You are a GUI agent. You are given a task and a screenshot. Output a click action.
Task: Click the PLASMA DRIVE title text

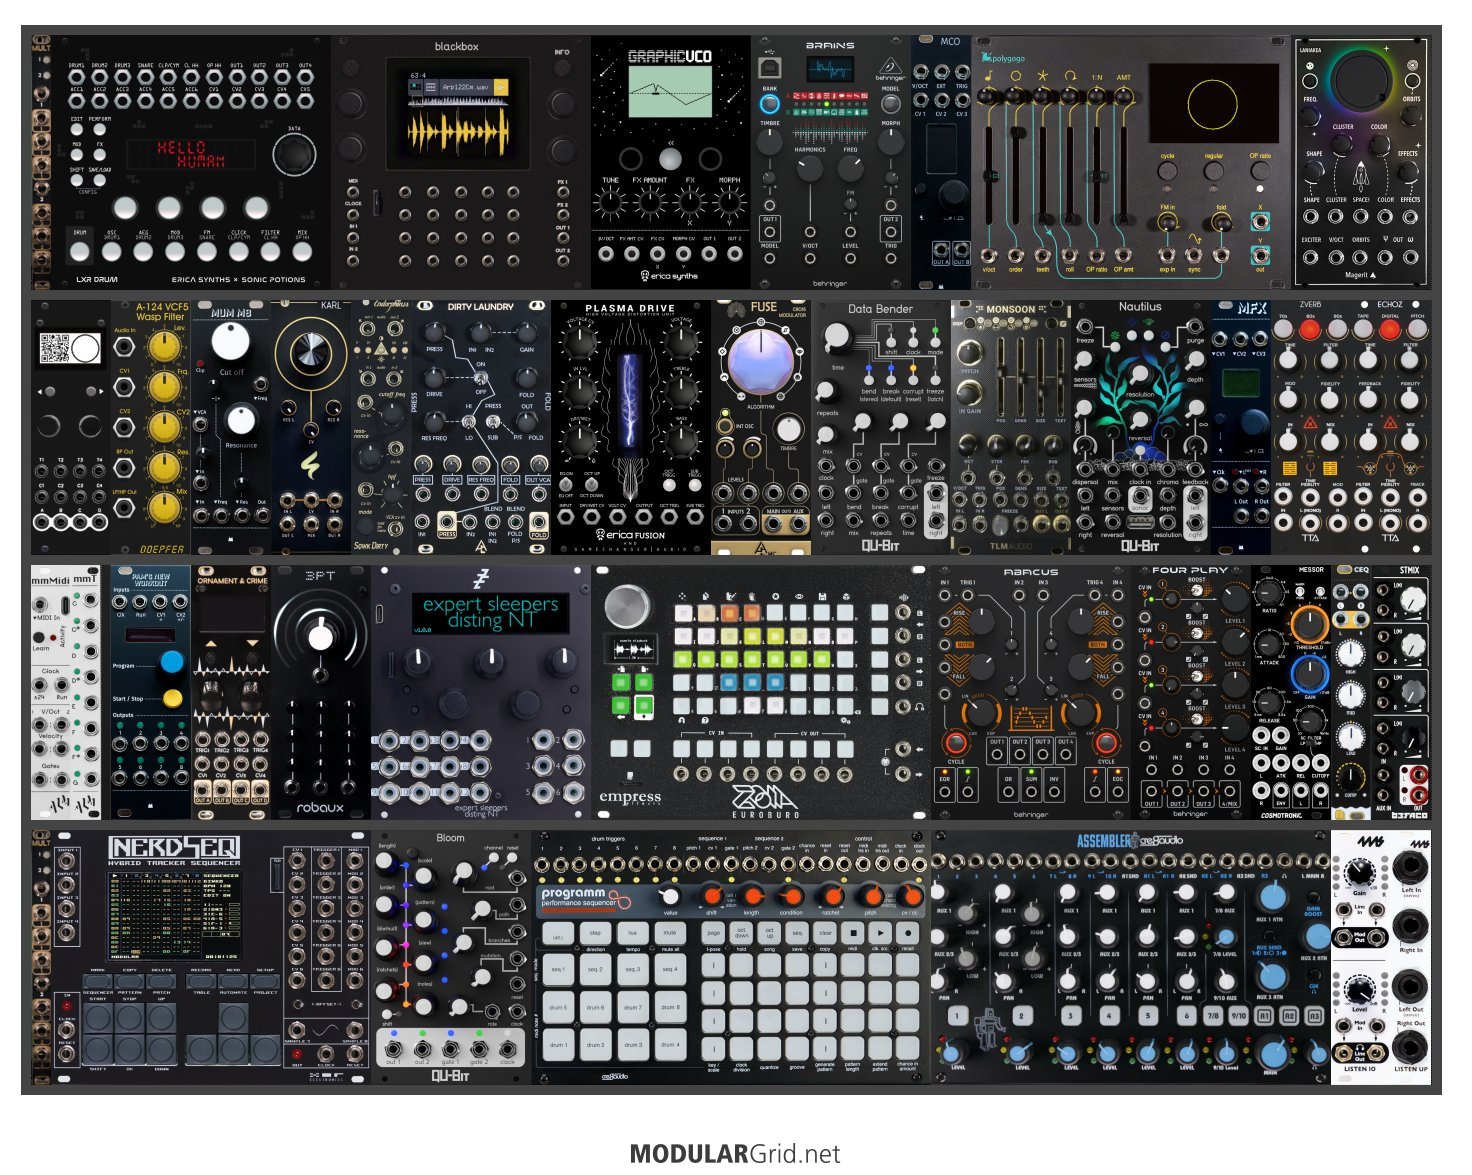630,308
